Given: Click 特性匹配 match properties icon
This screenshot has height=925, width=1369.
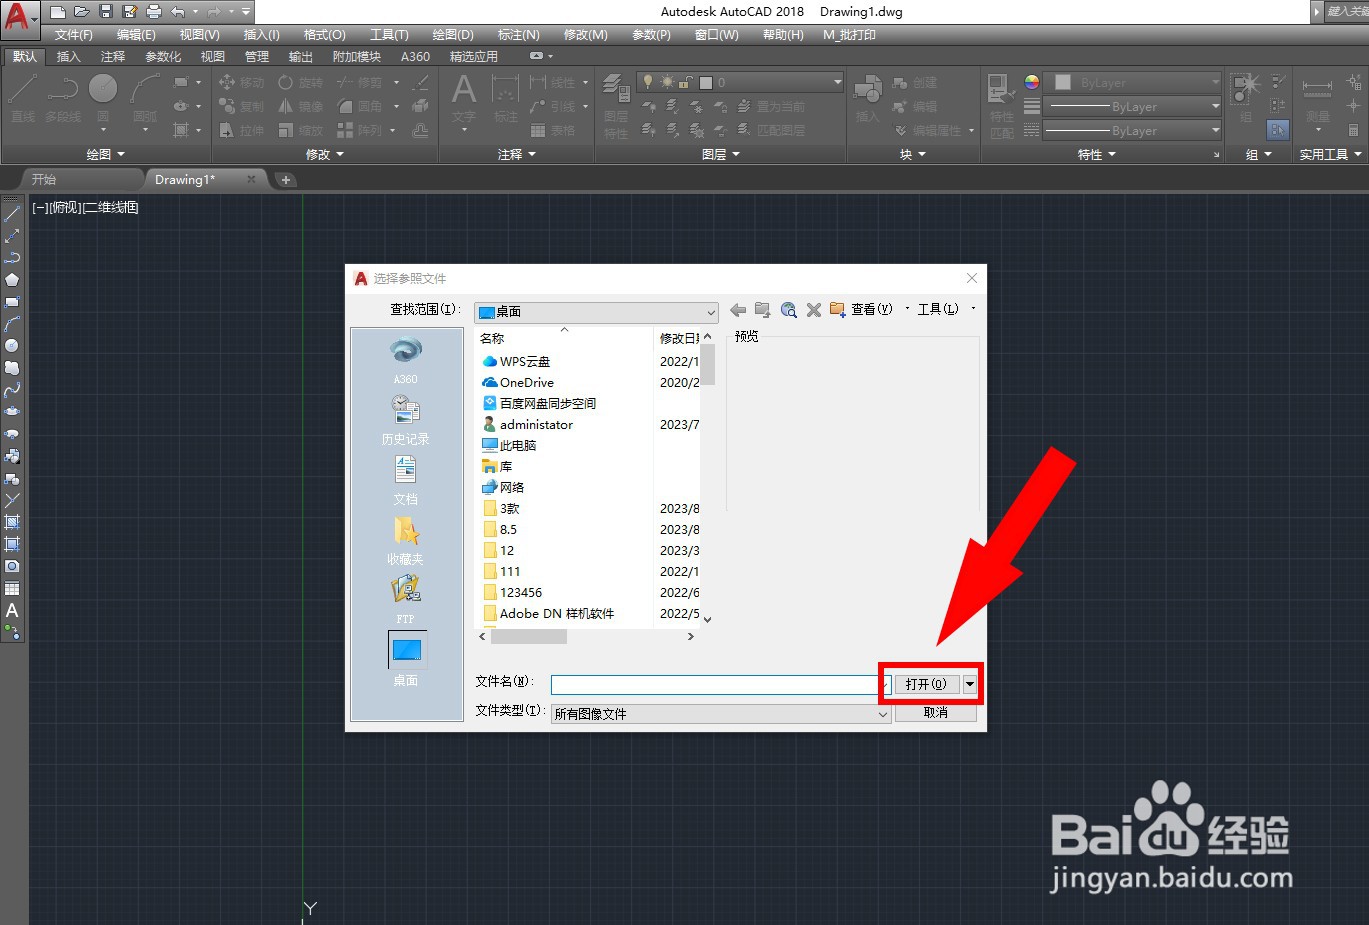Looking at the screenshot, I should click(x=1001, y=105).
